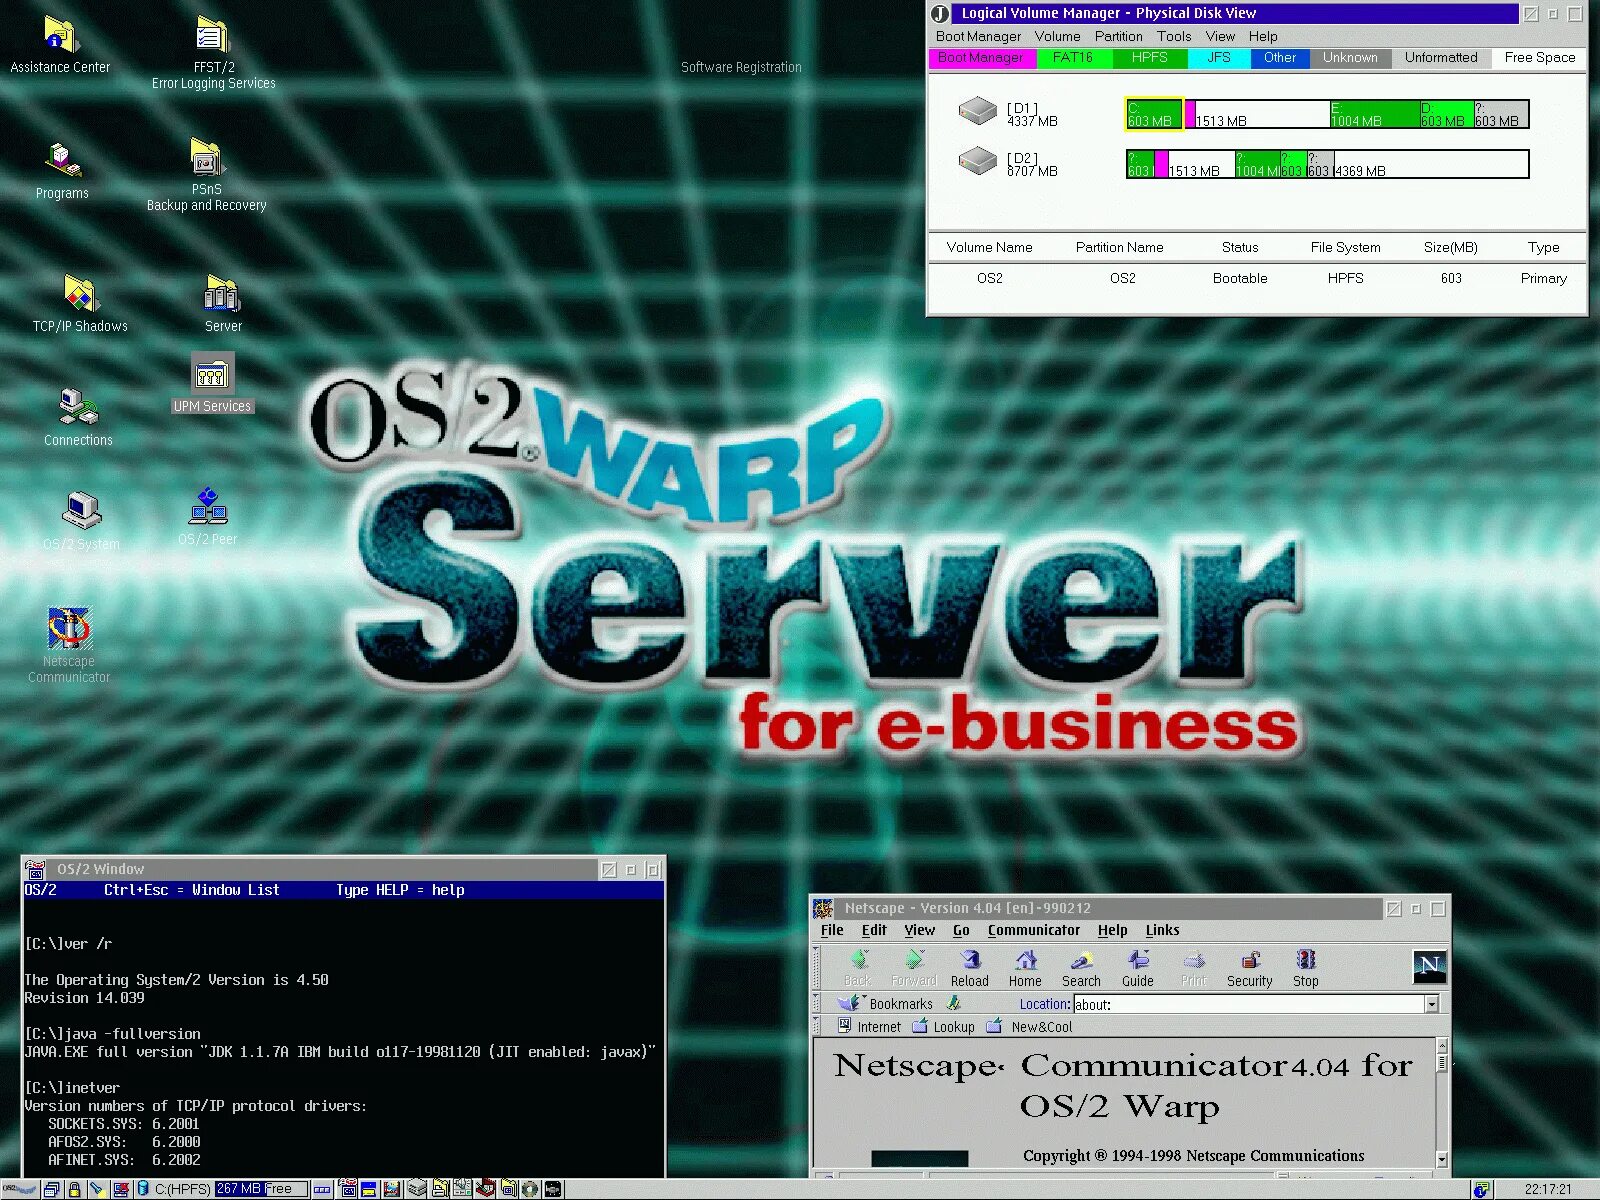This screenshot has width=1600, height=1200.
Task: Click Netscape's Back toolbar button
Action: (858, 968)
